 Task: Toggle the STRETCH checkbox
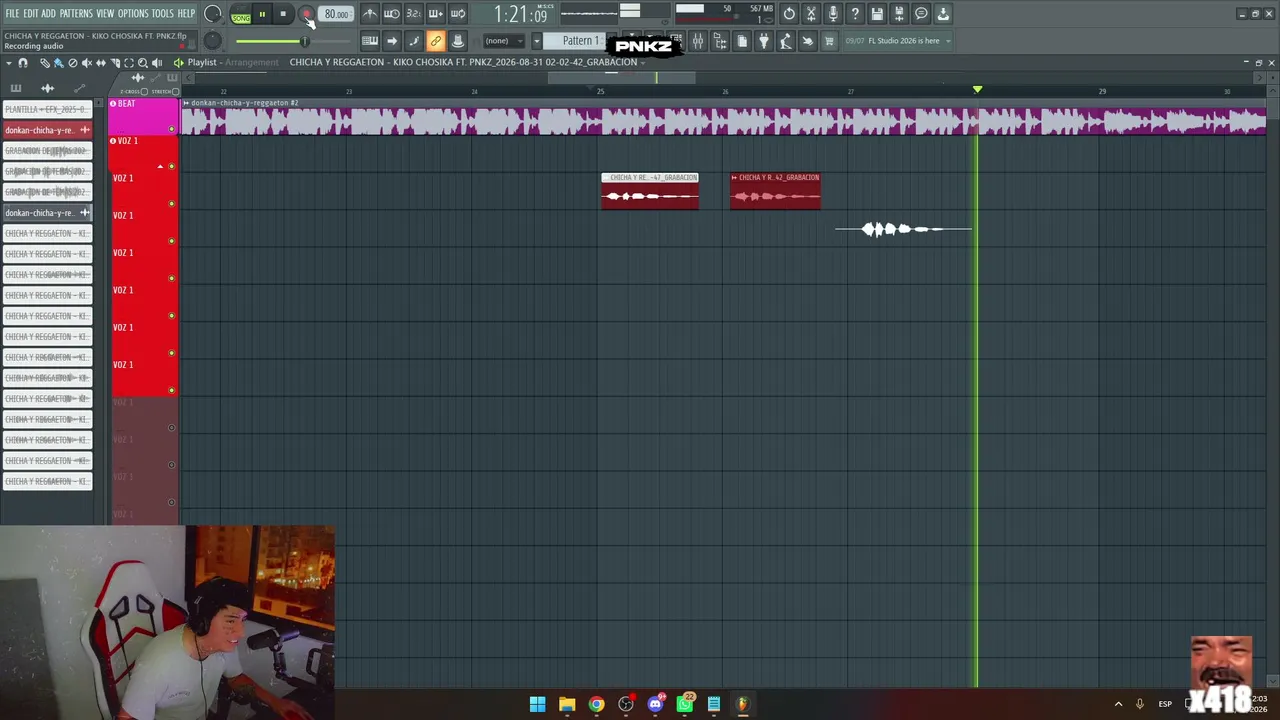point(175,92)
